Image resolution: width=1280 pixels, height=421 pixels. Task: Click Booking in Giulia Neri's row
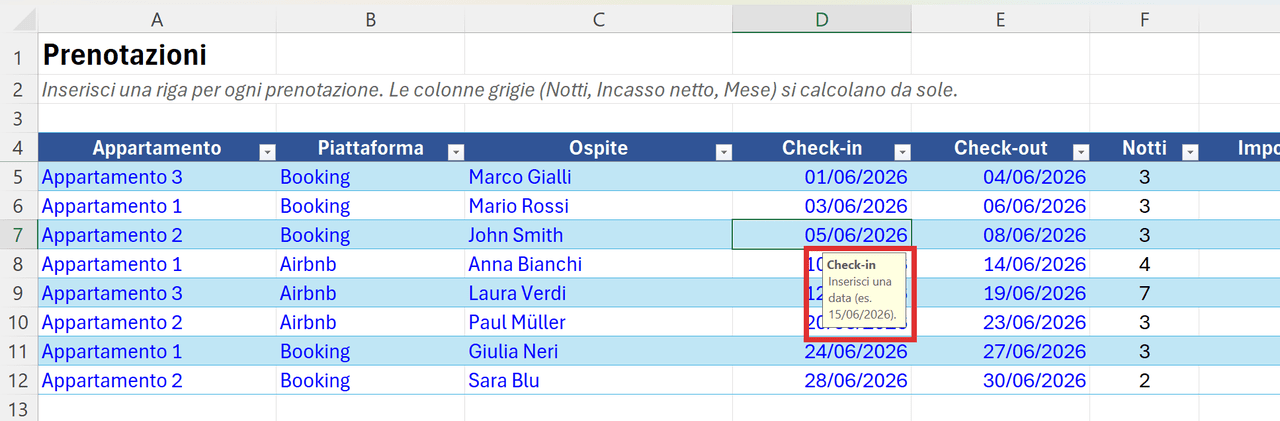coord(370,351)
